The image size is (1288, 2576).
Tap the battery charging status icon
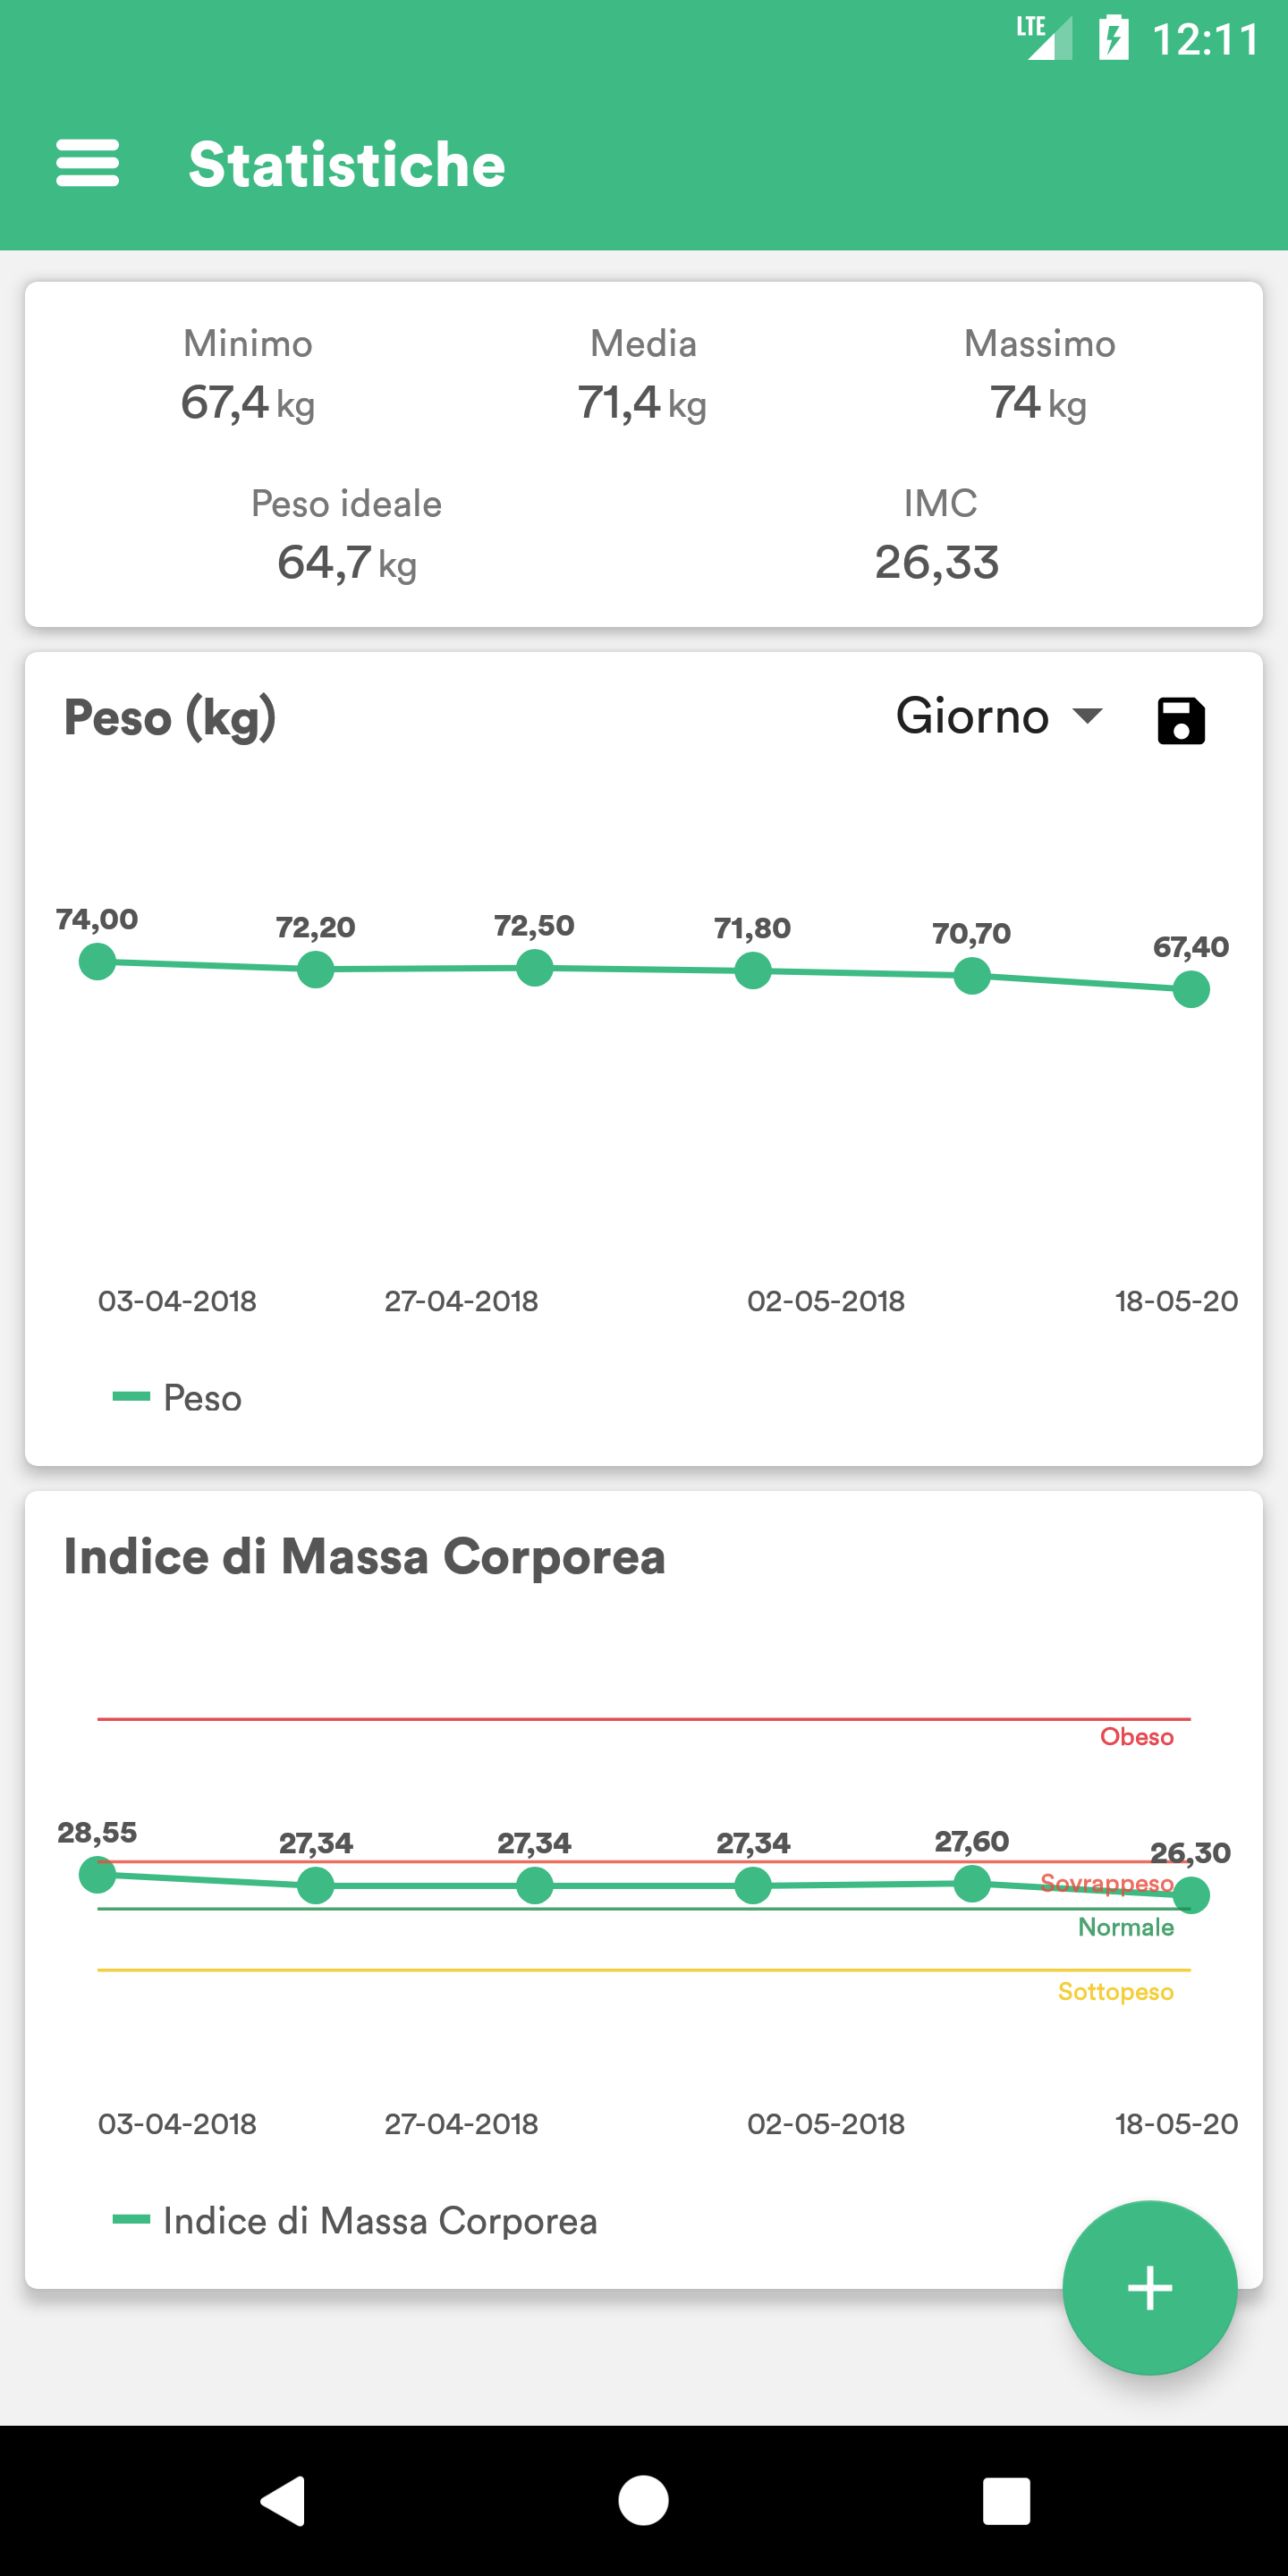[x=1113, y=39]
